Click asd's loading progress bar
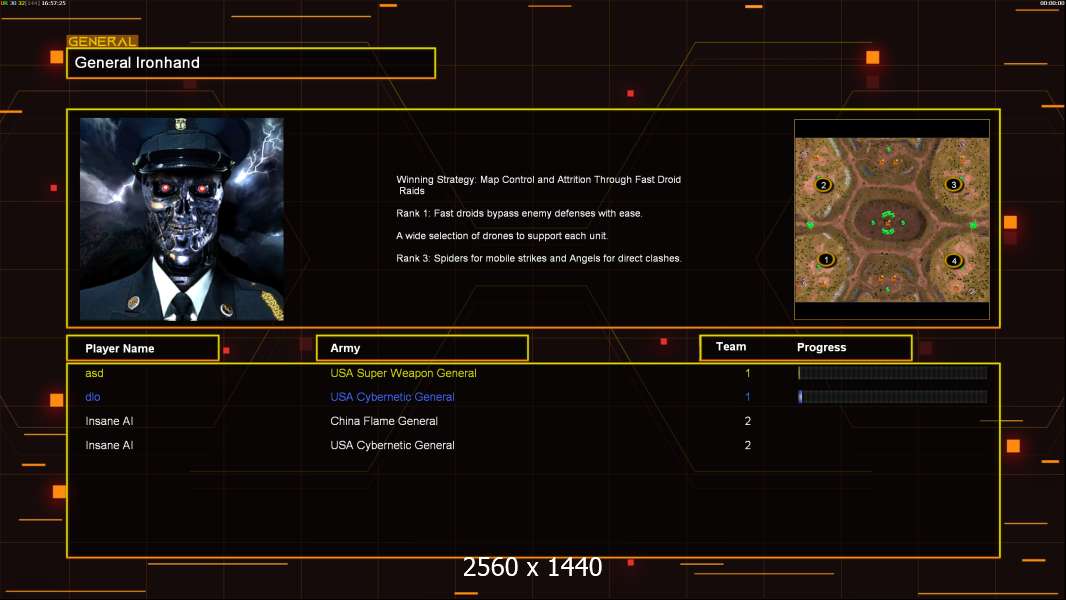Viewport: 1066px width, 600px height. [x=893, y=372]
